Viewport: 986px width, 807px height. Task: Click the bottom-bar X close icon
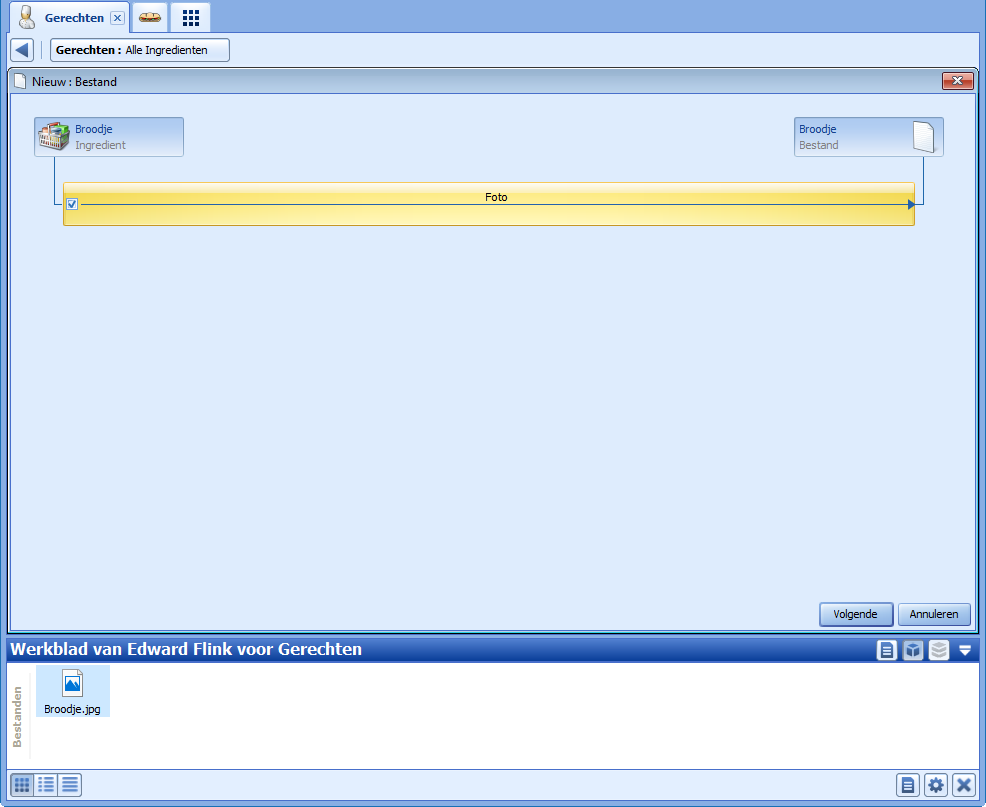[963, 785]
